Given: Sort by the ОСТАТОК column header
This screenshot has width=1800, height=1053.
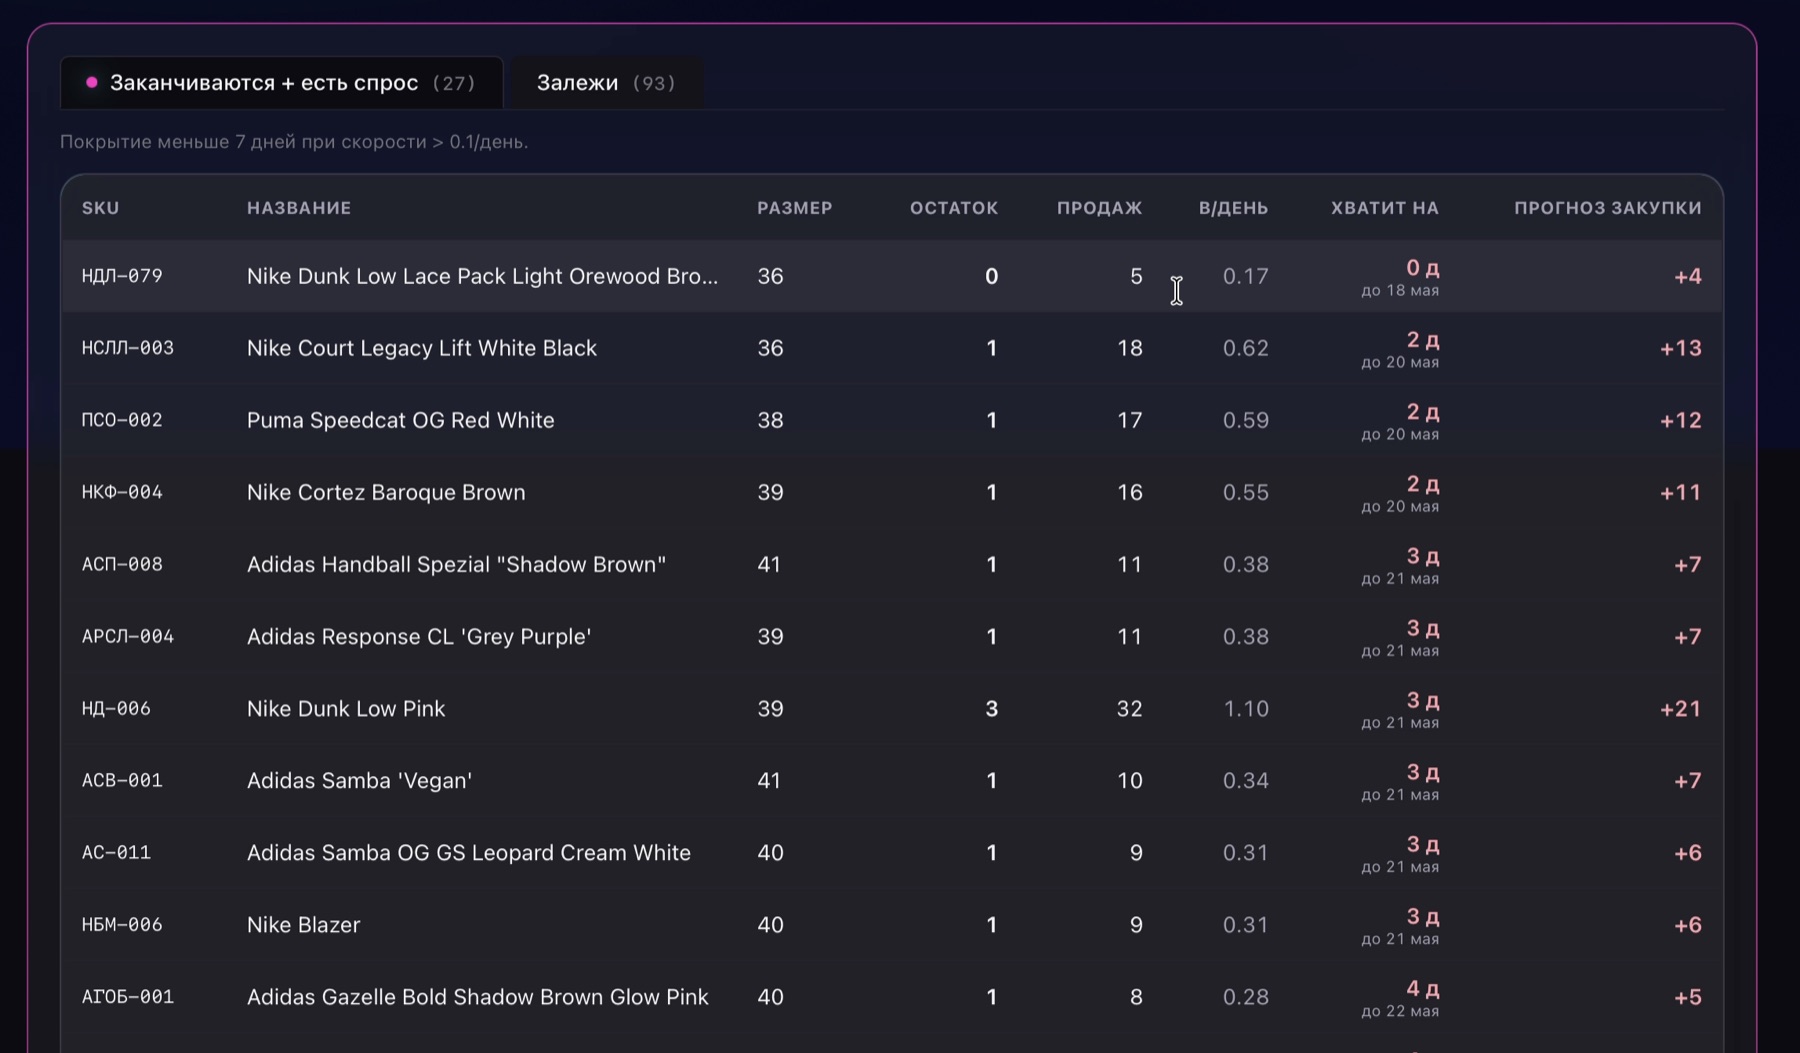Looking at the screenshot, I should 954,208.
